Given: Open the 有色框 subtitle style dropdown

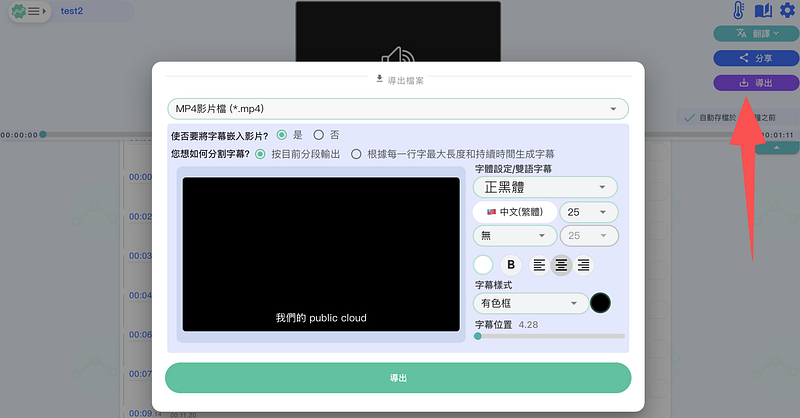Looking at the screenshot, I should click(x=531, y=303).
